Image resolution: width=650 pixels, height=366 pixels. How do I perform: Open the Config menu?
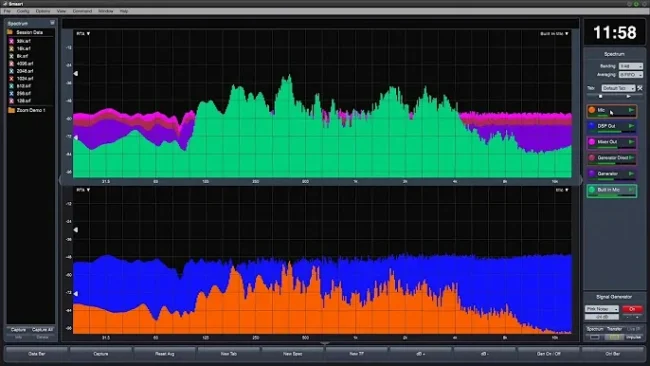[x=23, y=11]
